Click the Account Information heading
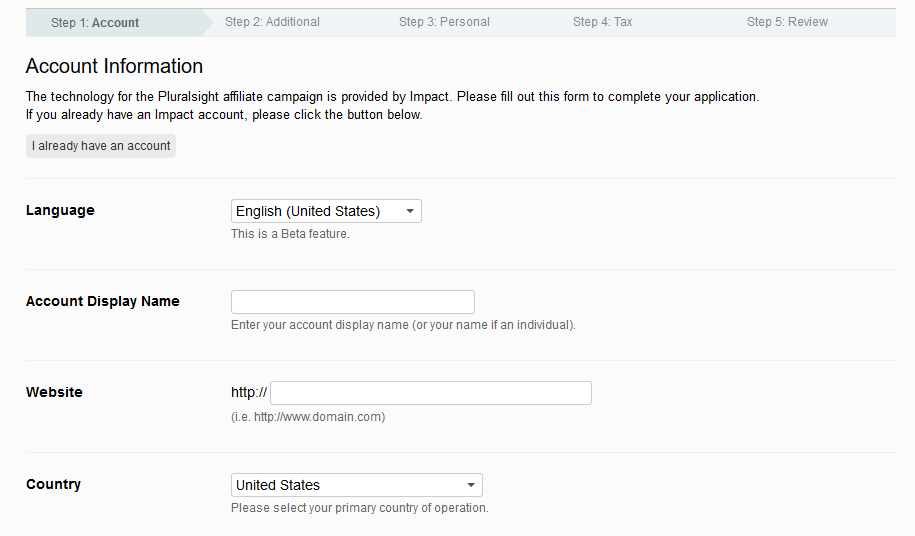Image resolution: width=915 pixels, height=536 pixels. tap(114, 66)
